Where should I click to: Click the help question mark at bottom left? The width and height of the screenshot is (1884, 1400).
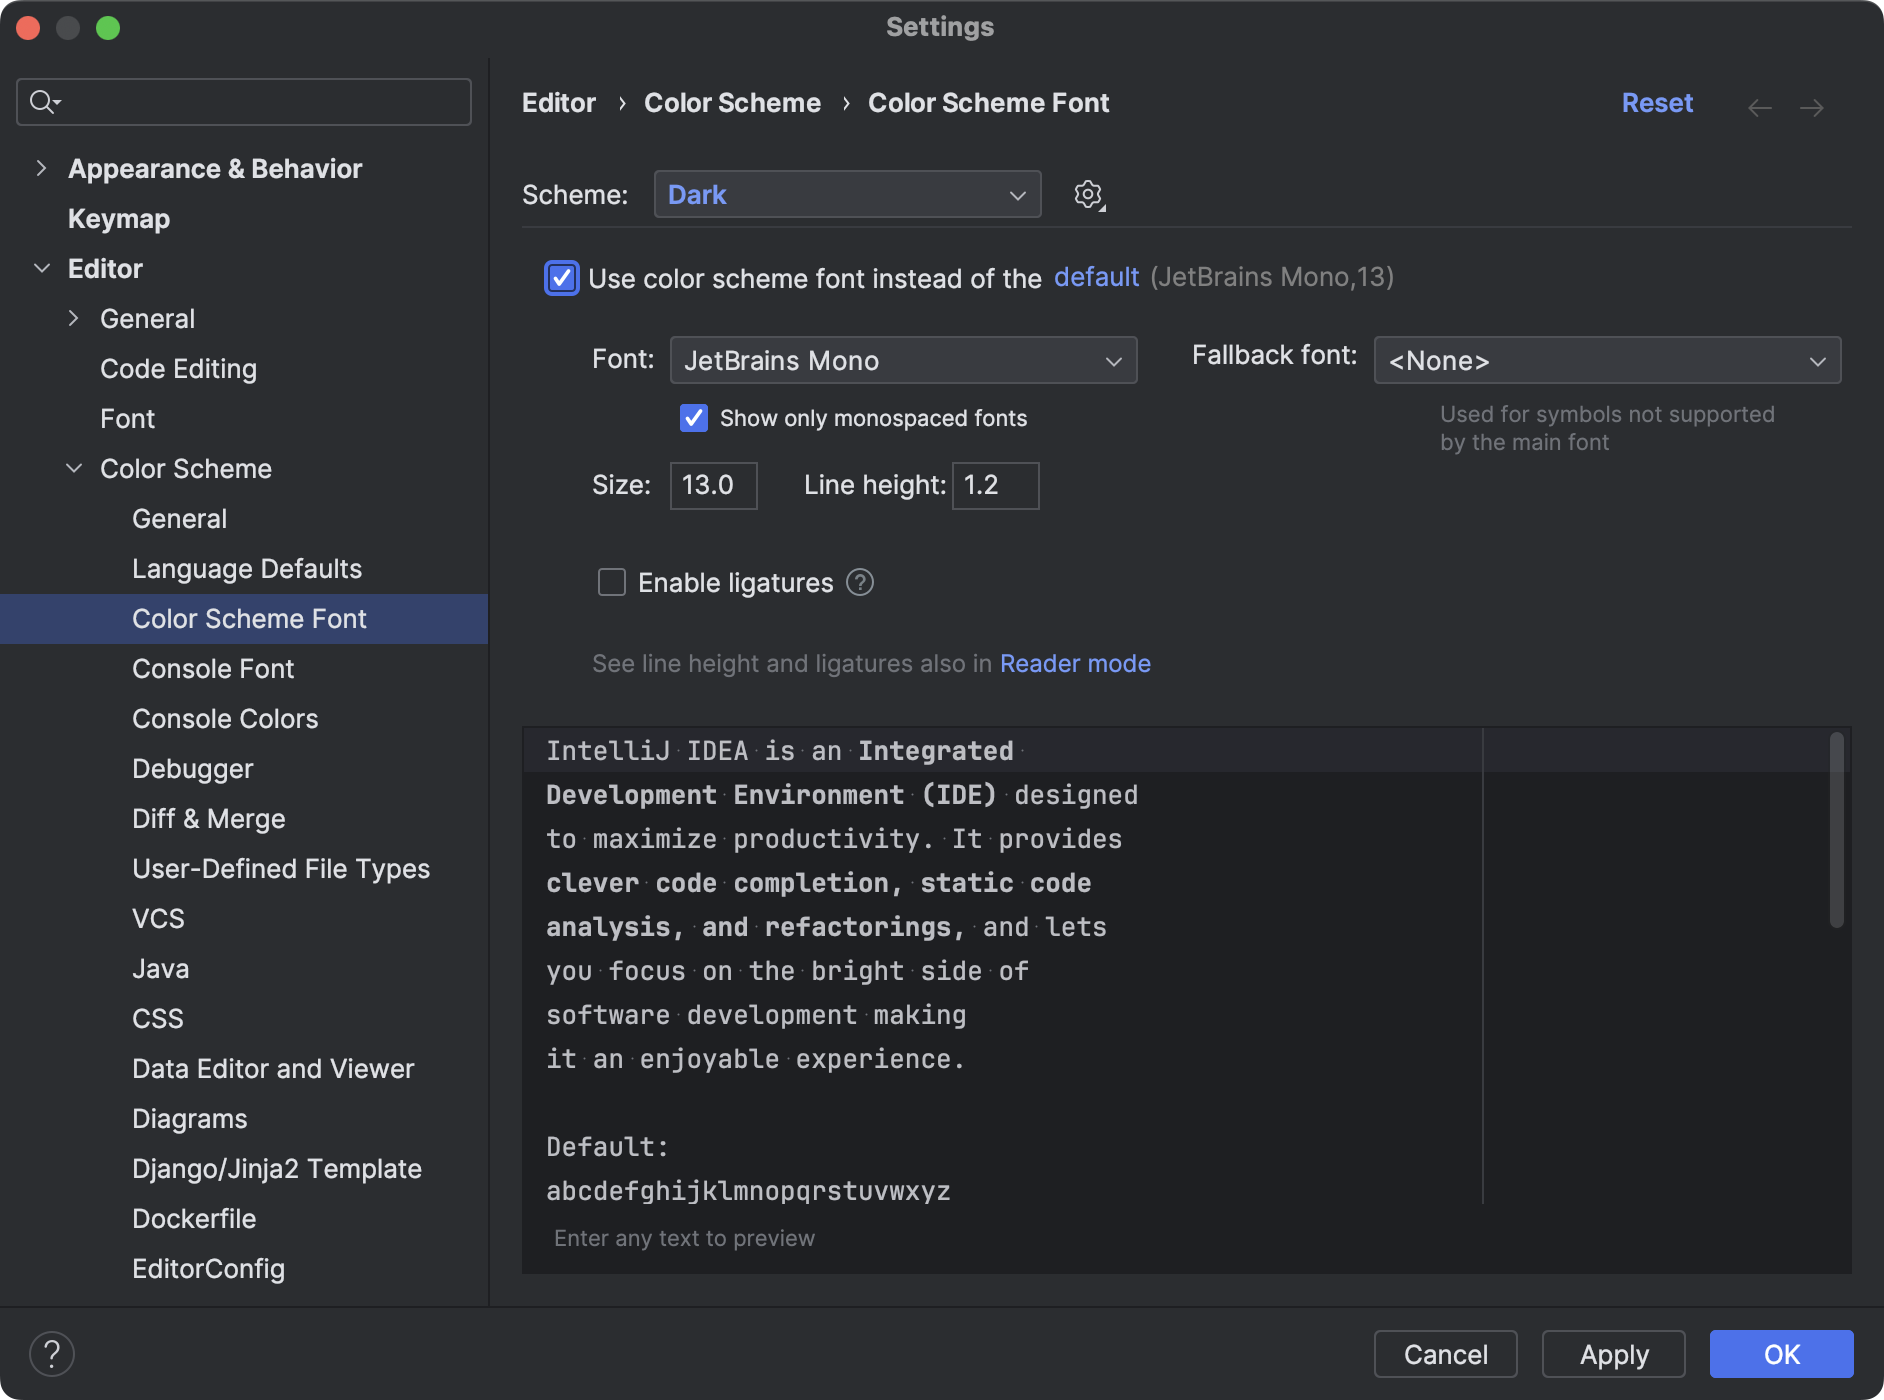[x=53, y=1354]
